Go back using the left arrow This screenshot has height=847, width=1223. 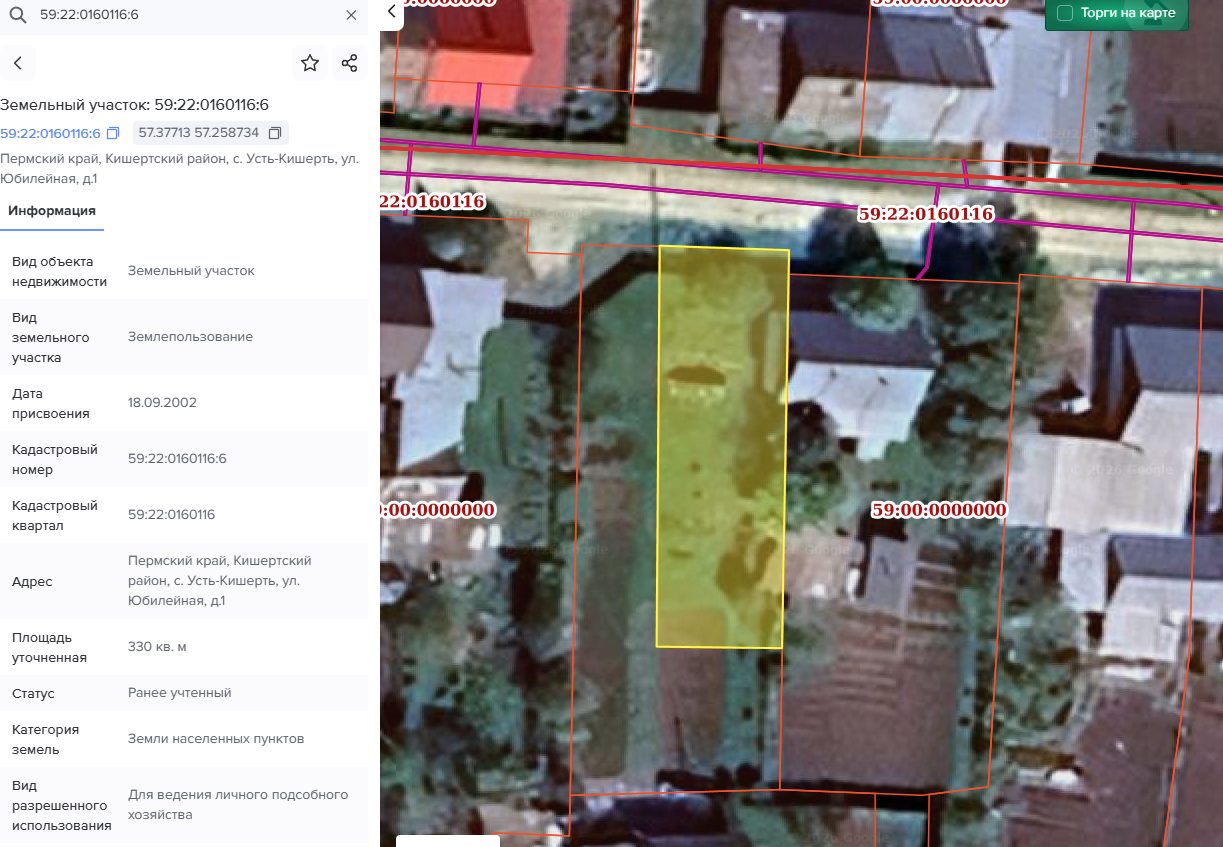[18, 63]
